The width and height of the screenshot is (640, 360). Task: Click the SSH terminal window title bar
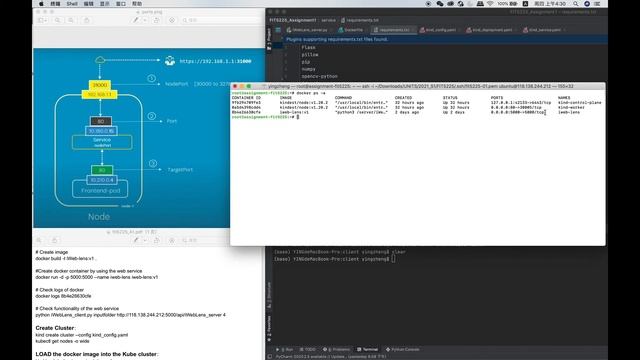coord(418,86)
